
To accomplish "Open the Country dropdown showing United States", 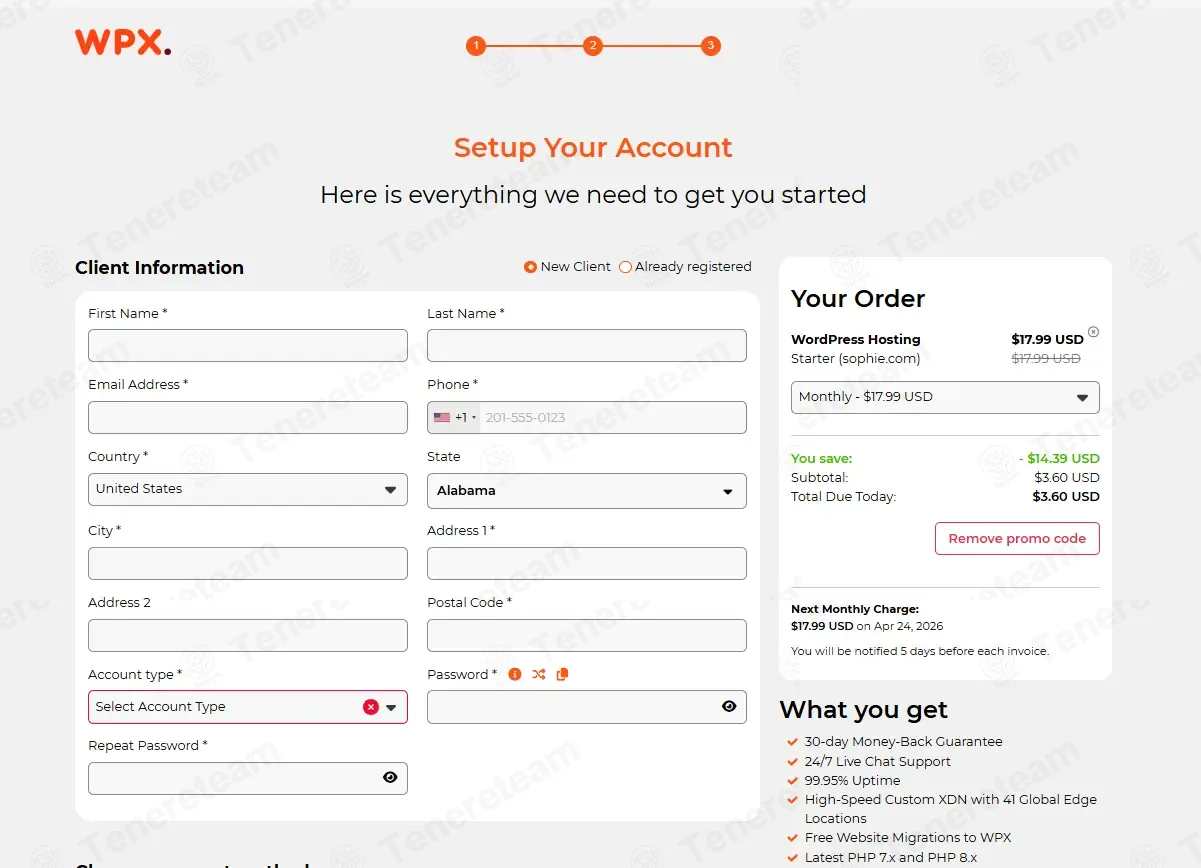I will click(247, 490).
